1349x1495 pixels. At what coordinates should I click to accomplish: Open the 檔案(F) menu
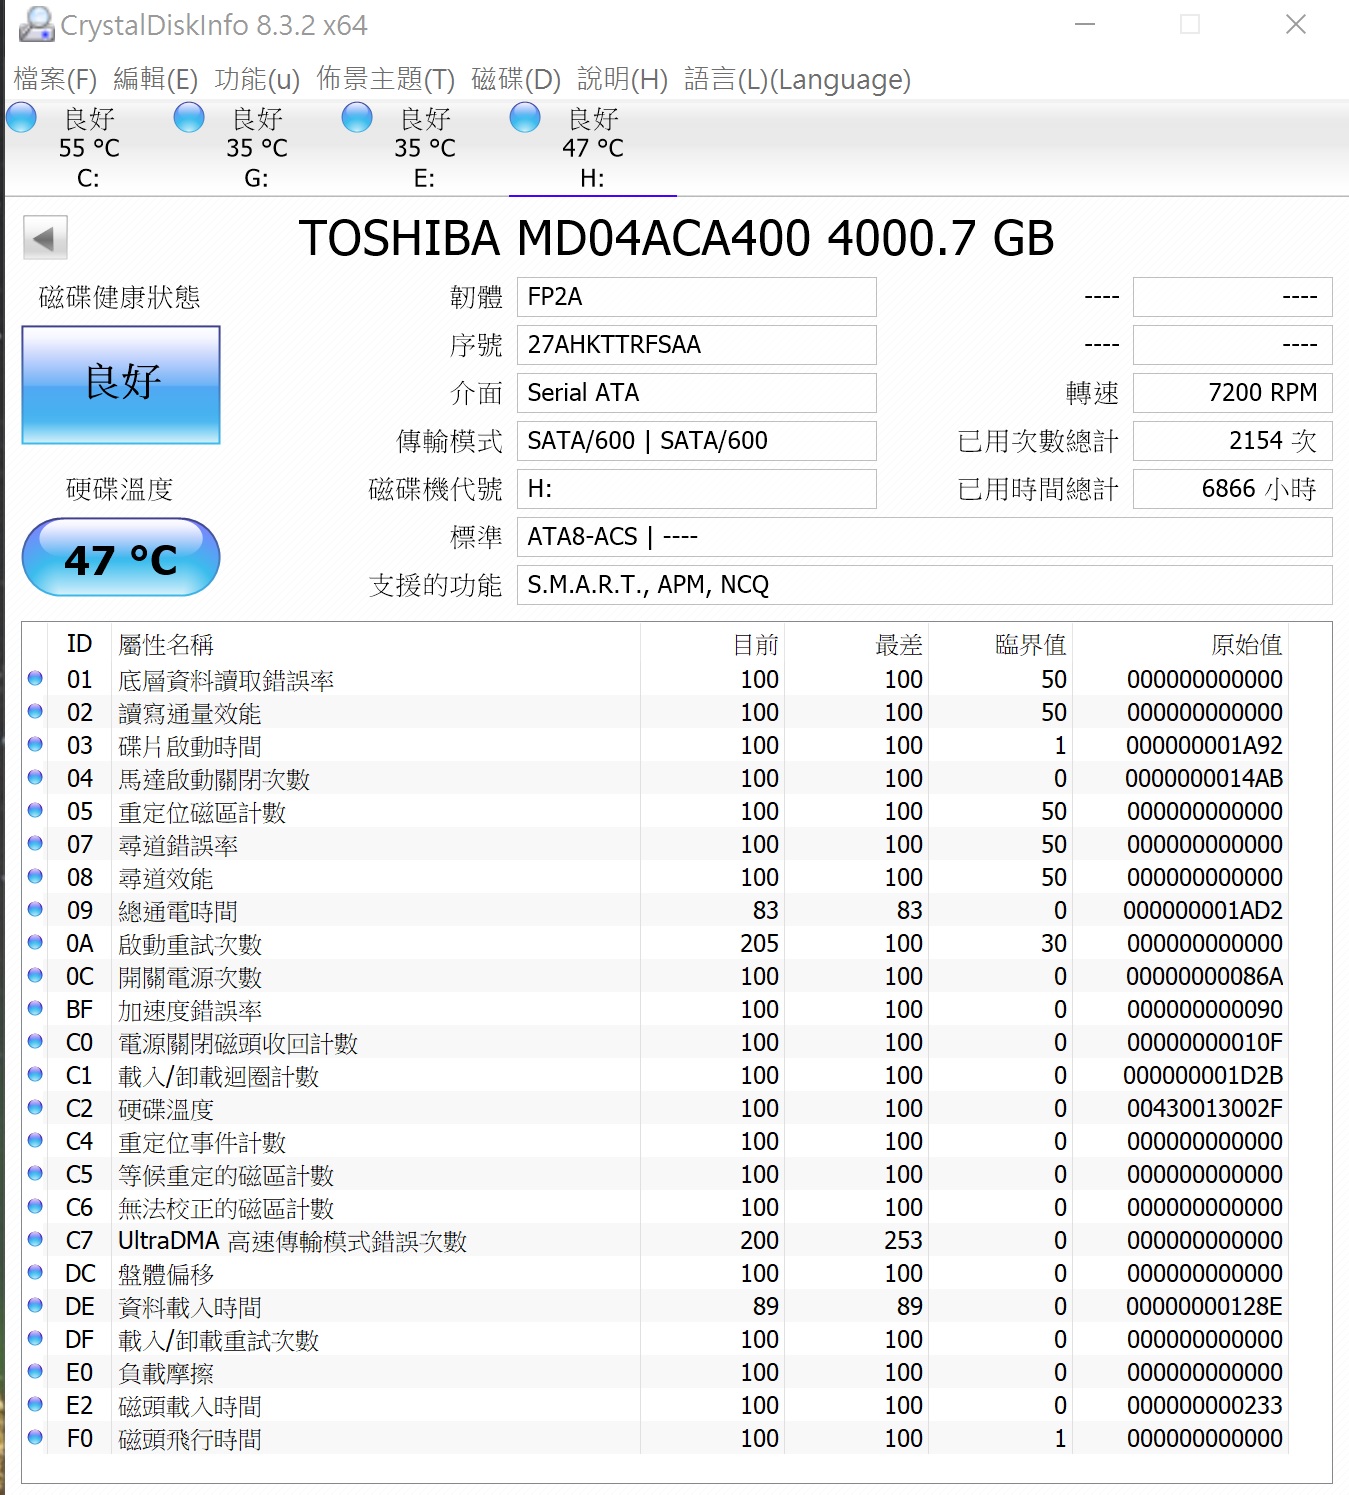[55, 79]
